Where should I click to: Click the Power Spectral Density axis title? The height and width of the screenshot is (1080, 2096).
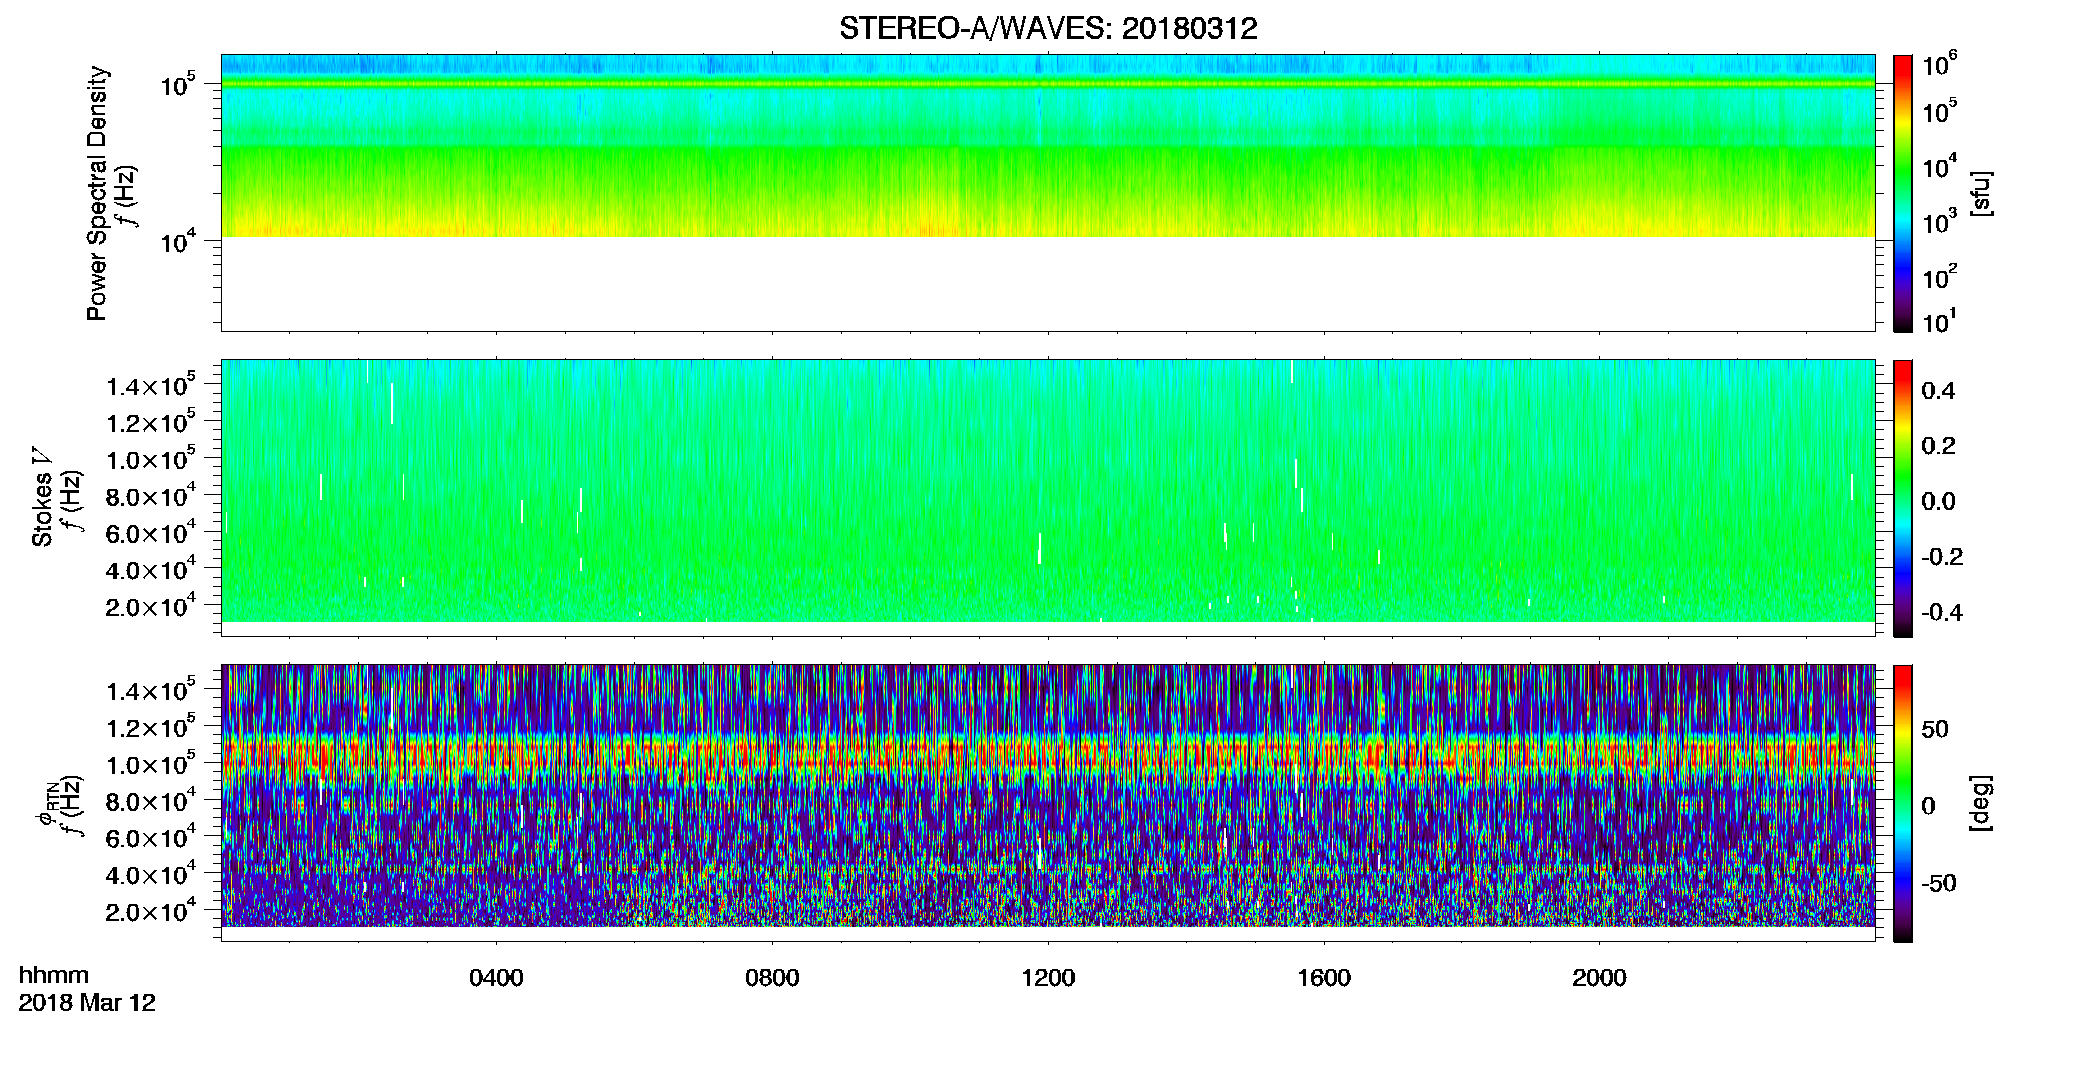coord(97,193)
